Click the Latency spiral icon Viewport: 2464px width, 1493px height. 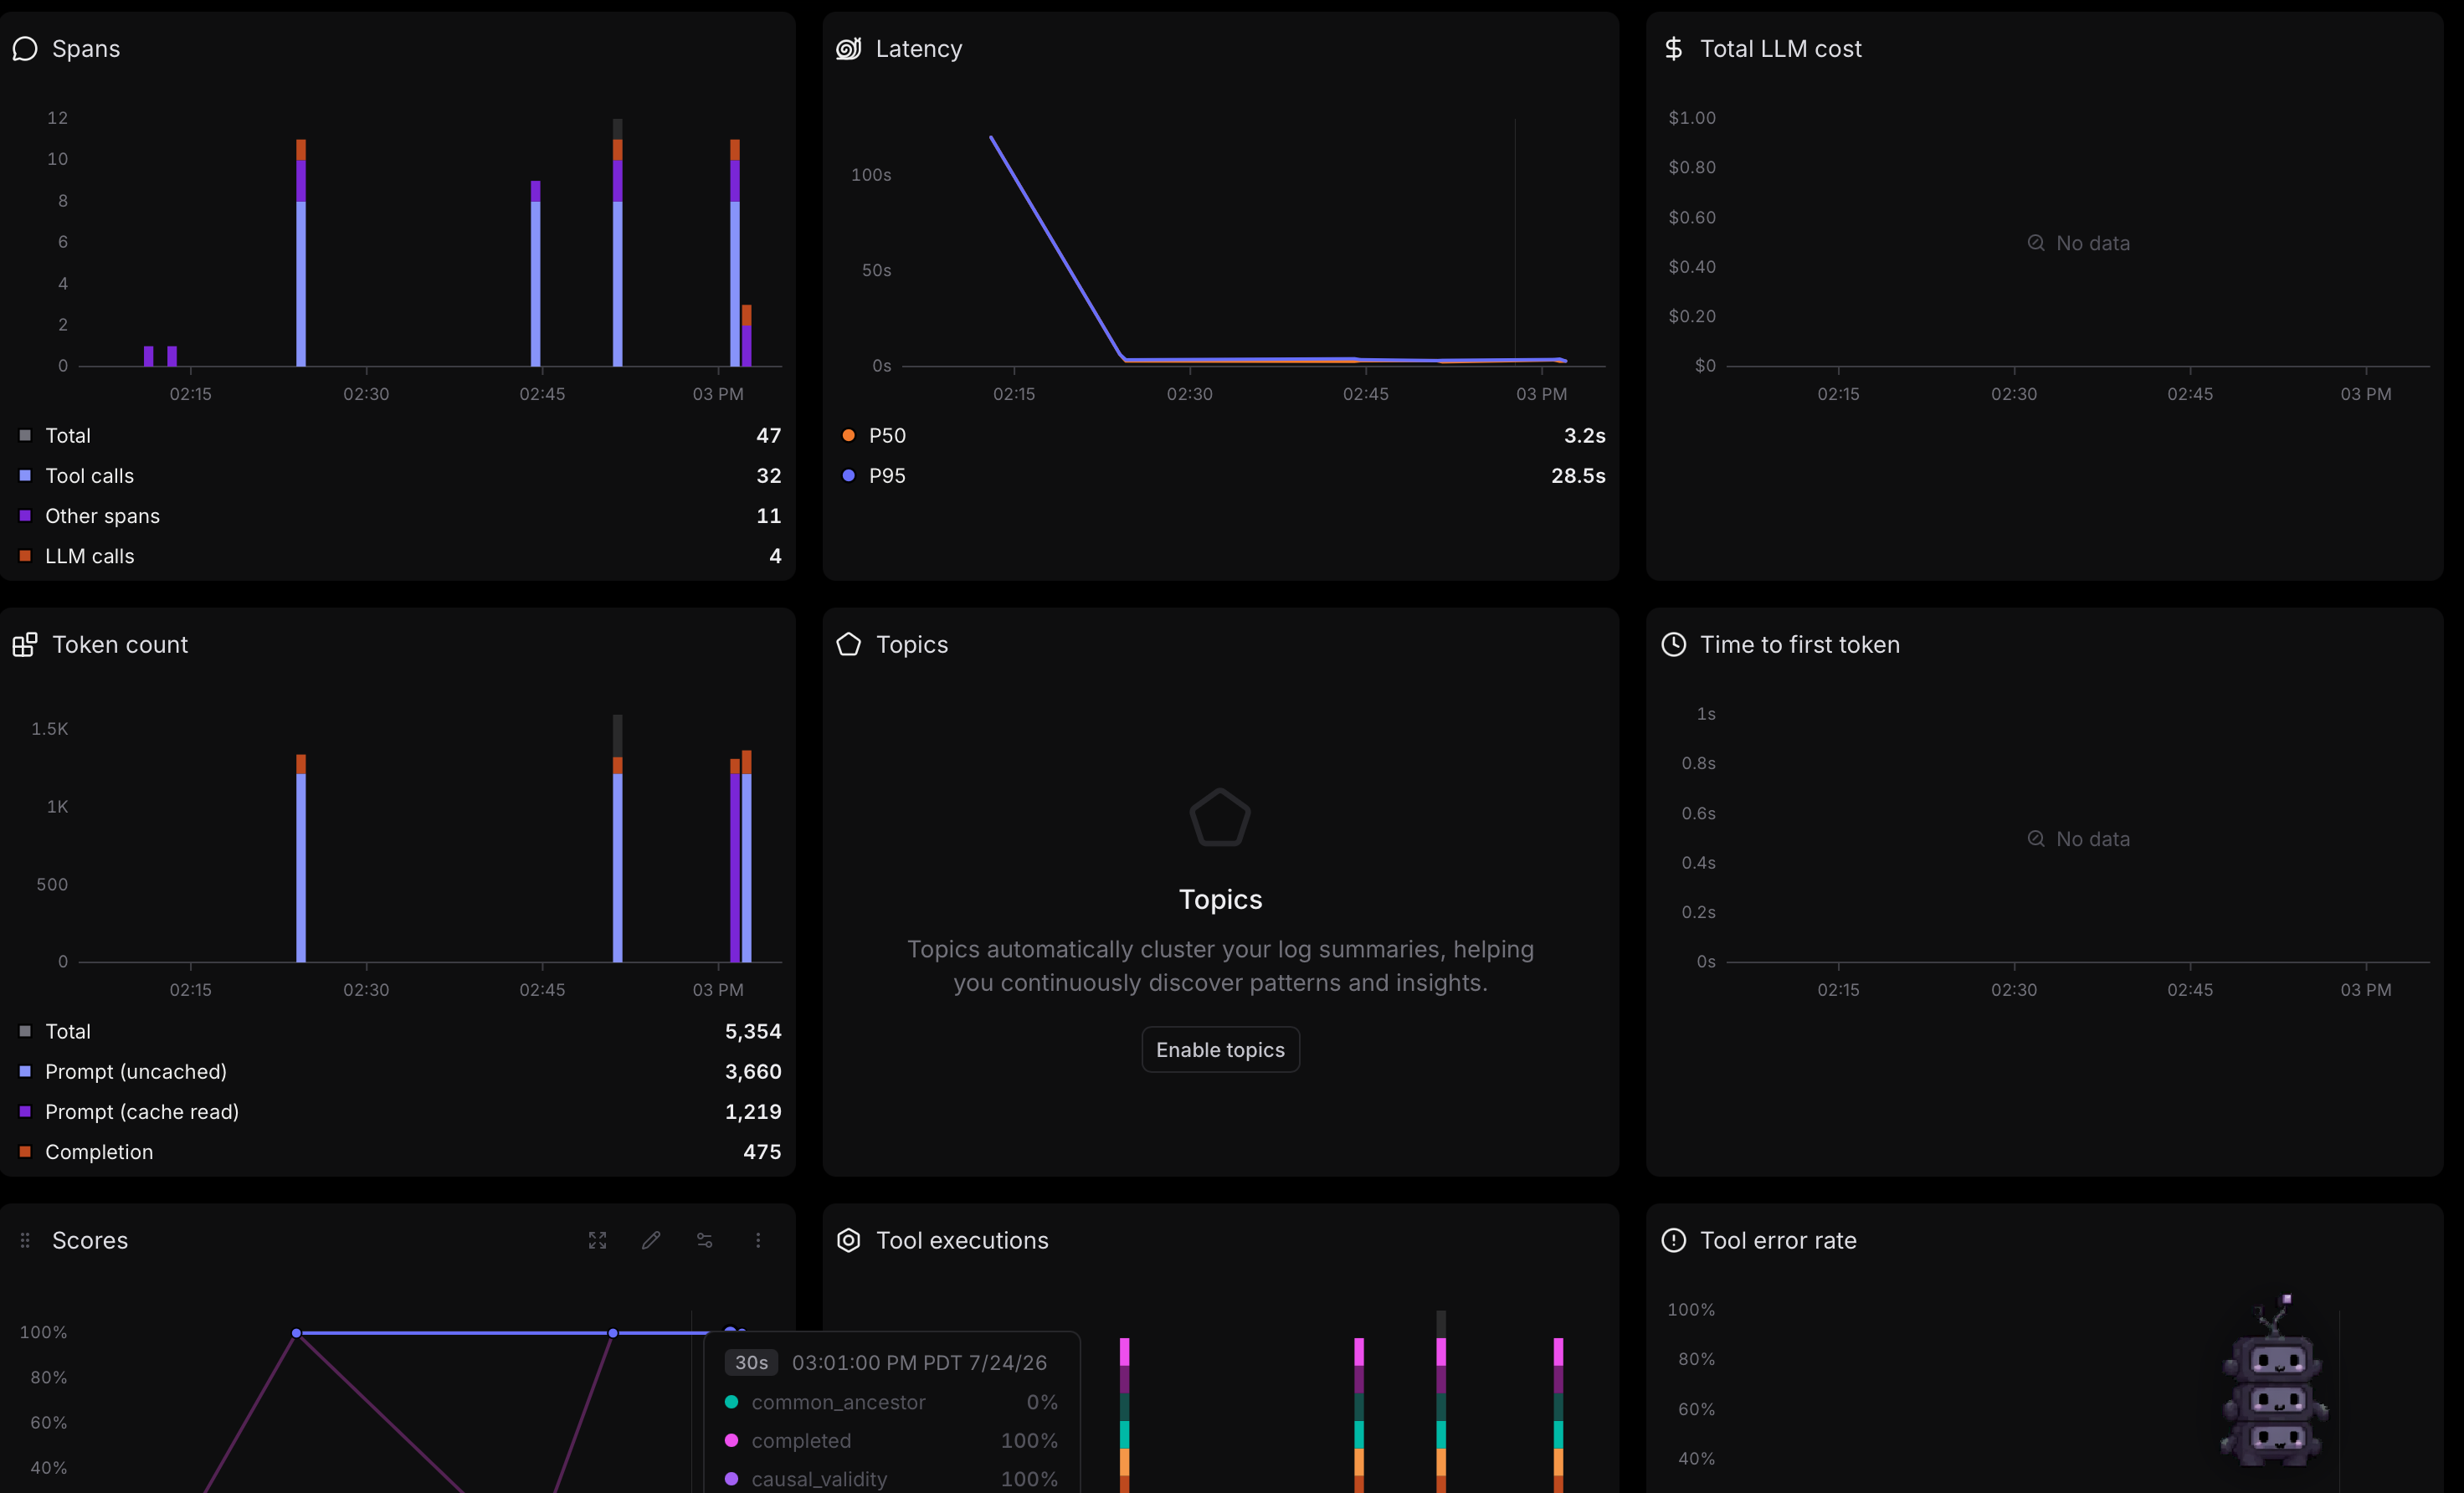coord(848,48)
